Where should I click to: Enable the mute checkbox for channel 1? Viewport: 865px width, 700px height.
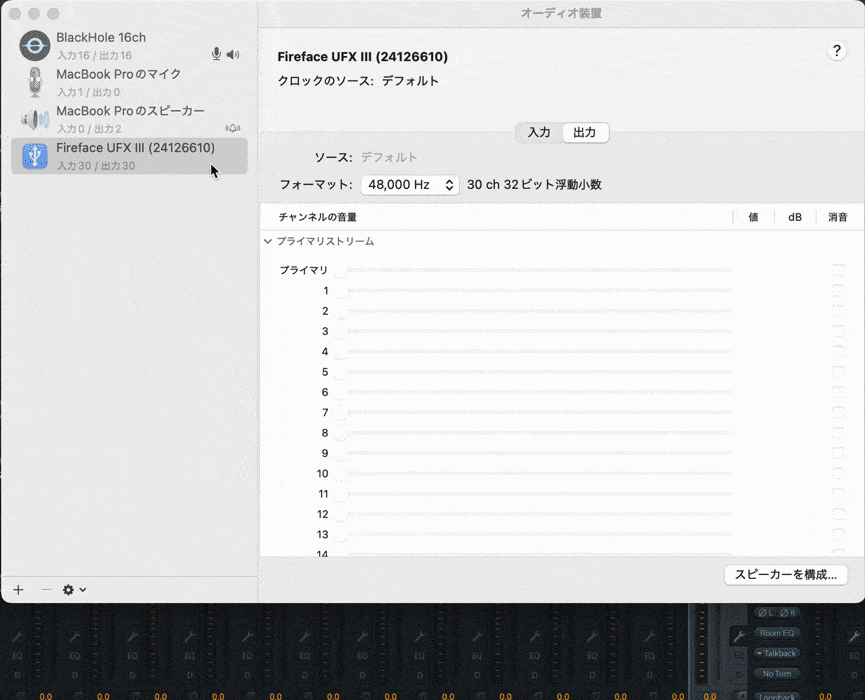838,290
